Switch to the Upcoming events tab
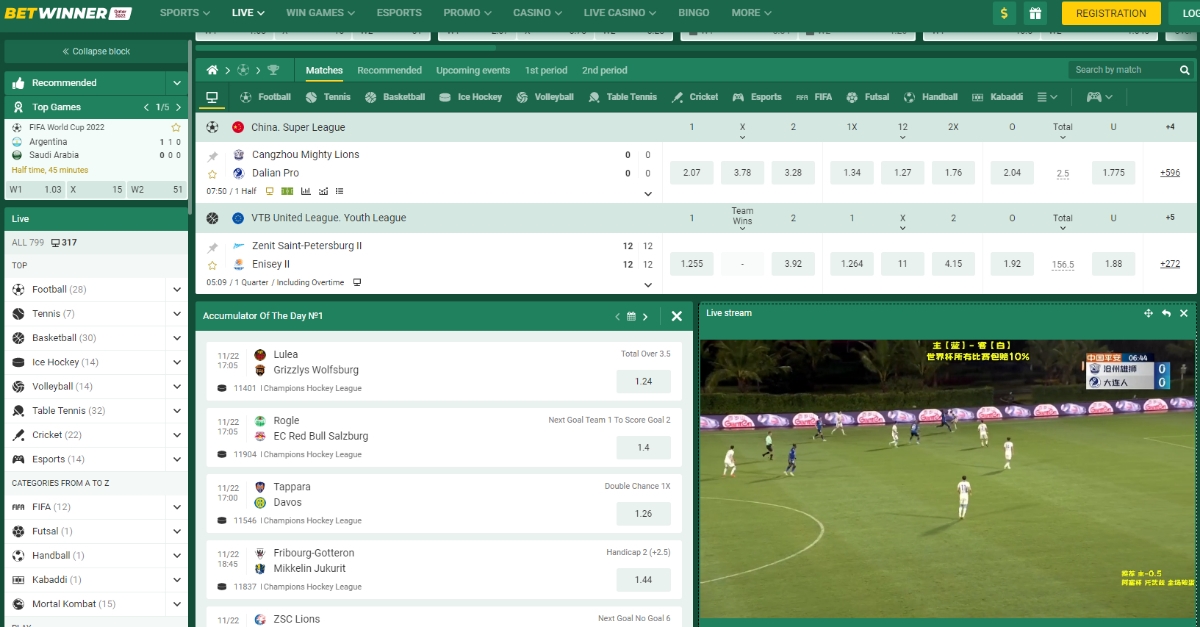Image resolution: width=1200 pixels, height=627 pixels. [x=473, y=70]
